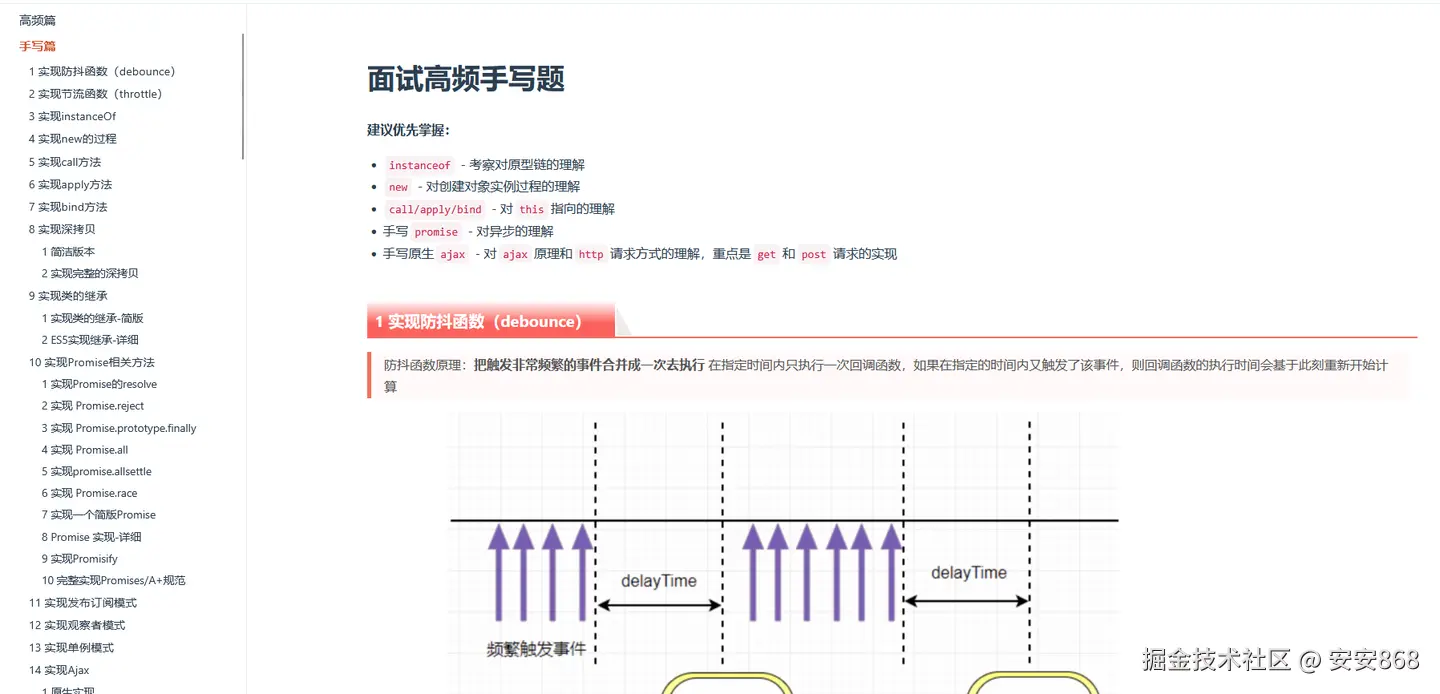Image resolution: width=1440 pixels, height=694 pixels.
Task: Select sub-item 1 实现类的继承-简版
Action: [92, 318]
